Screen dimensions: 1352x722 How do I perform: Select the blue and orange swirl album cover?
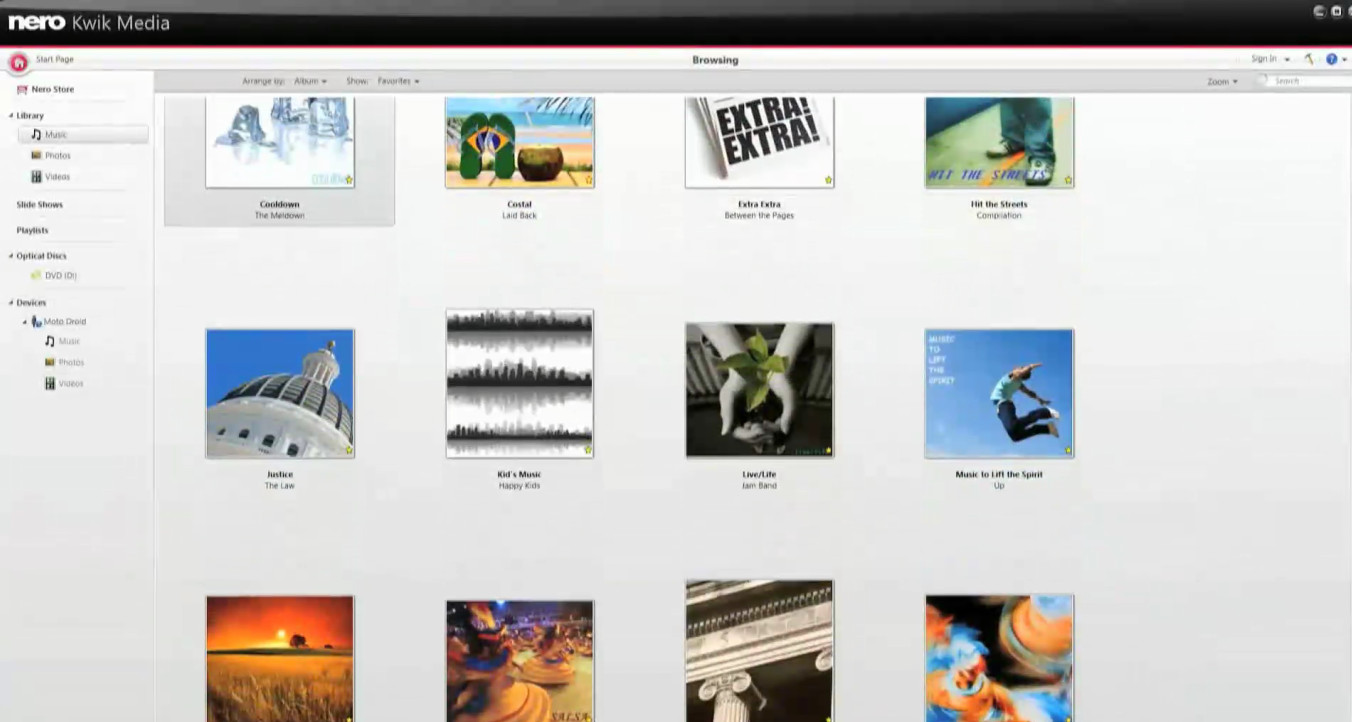pos(1000,658)
